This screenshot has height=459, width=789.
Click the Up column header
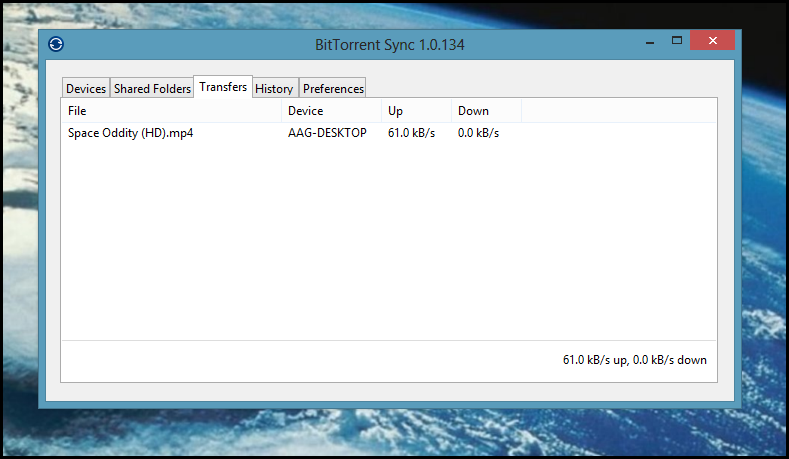[x=417, y=111]
